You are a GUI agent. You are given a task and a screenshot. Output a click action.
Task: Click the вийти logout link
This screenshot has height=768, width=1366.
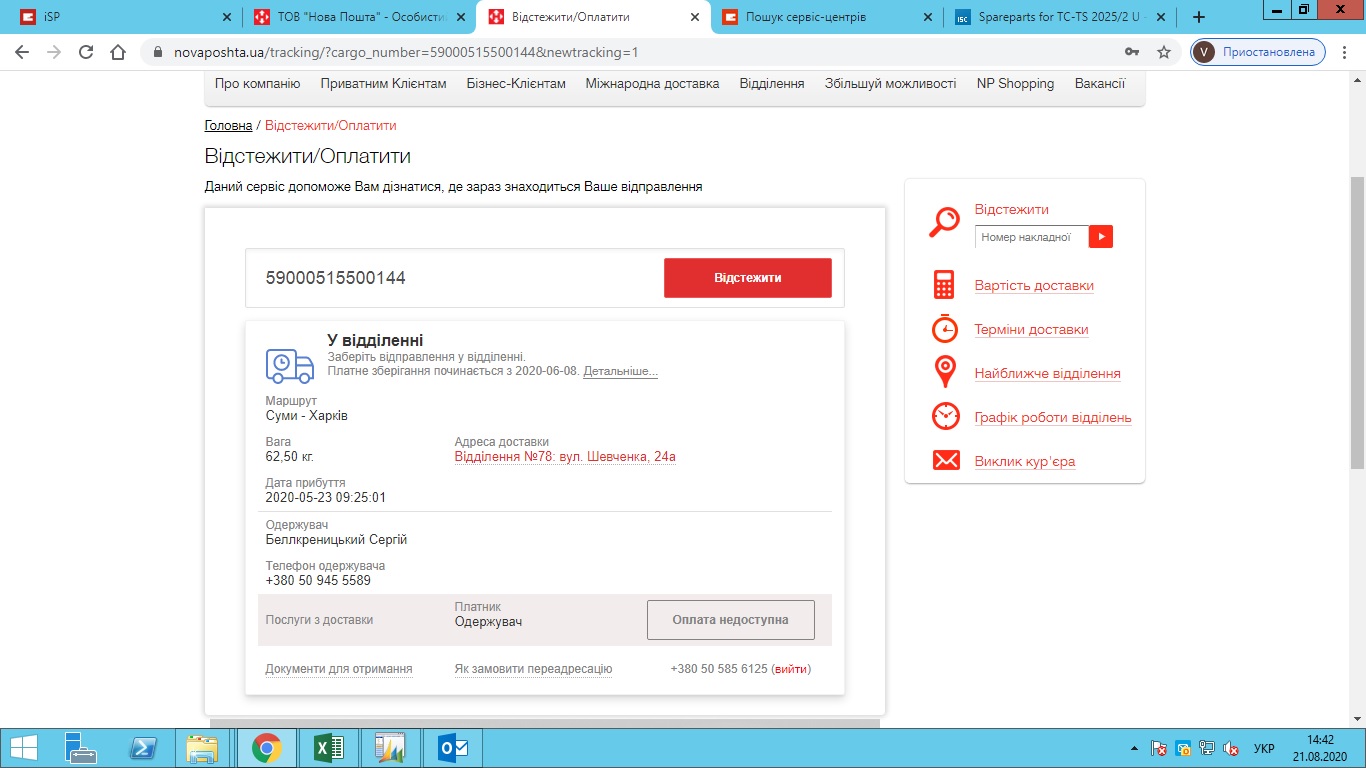click(x=791, y=669)
